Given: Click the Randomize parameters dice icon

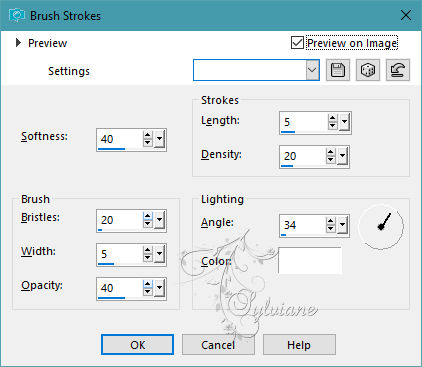Looking at the screenshot, I should coord(368,70).
